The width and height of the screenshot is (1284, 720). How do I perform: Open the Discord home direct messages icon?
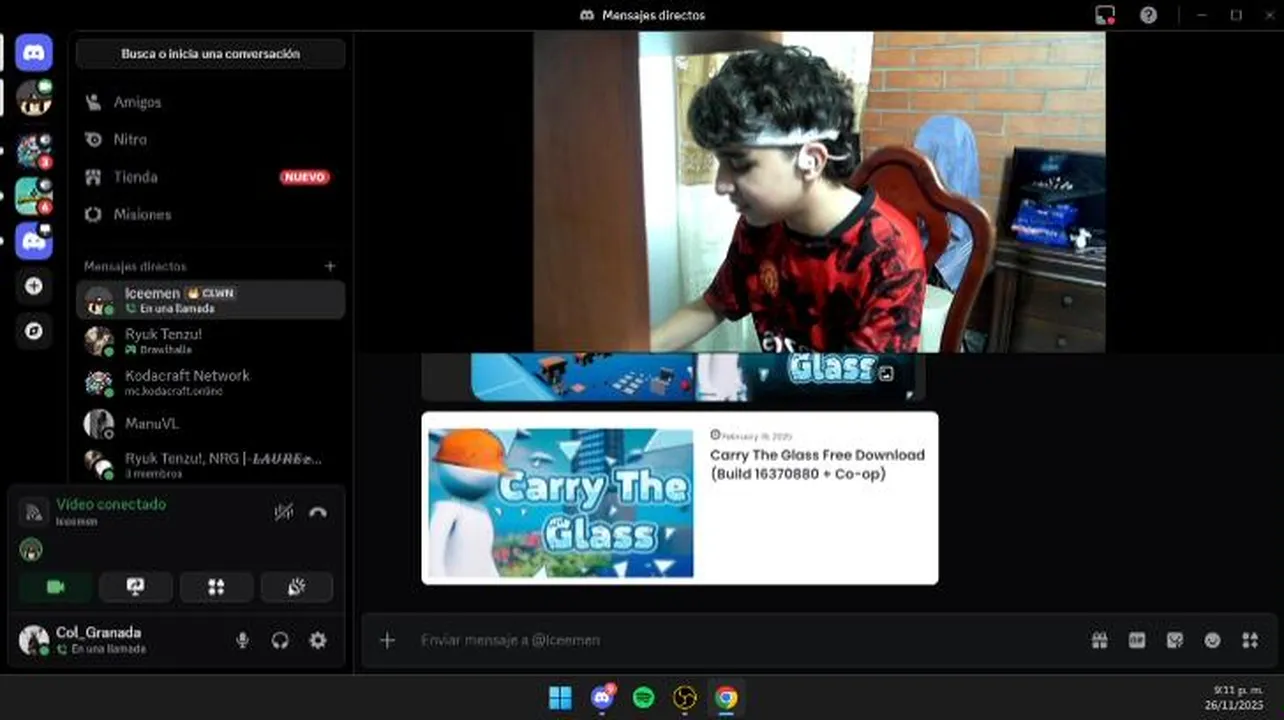(34, 52)
